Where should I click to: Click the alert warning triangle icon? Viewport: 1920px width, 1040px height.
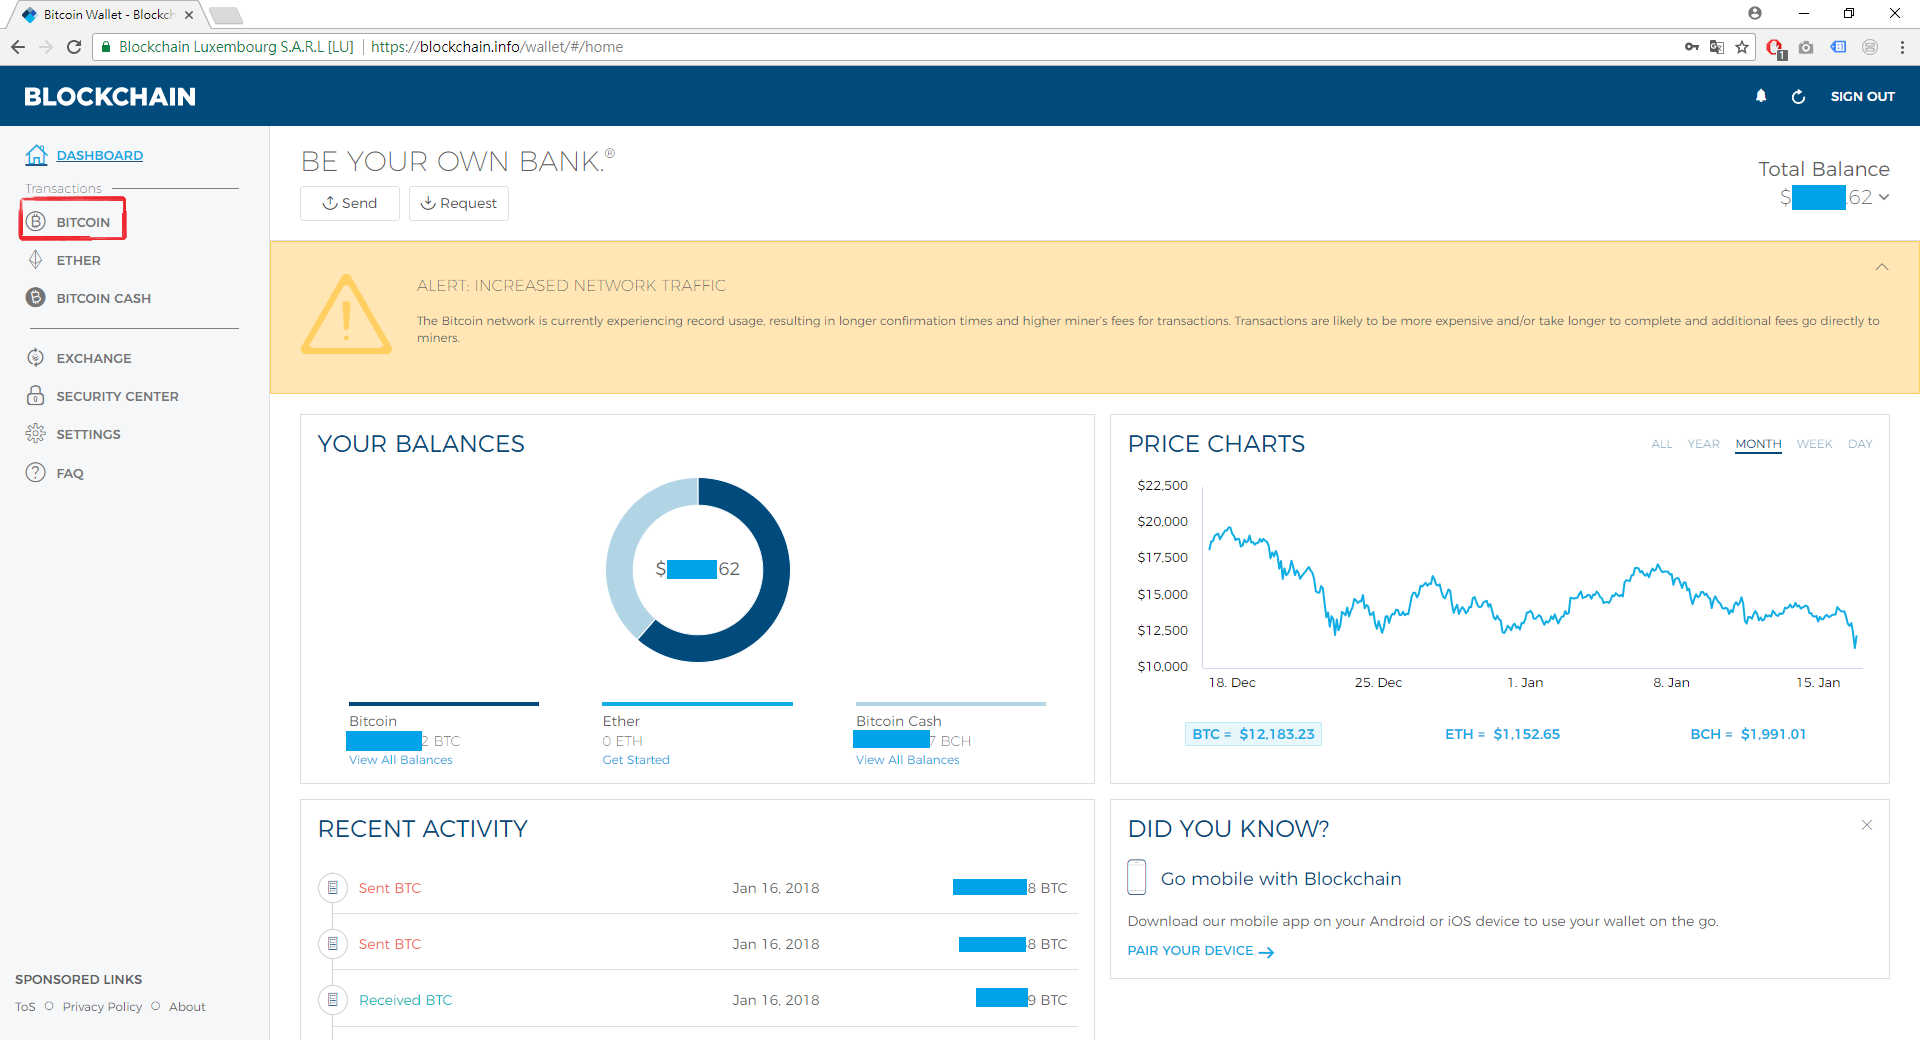346,315
